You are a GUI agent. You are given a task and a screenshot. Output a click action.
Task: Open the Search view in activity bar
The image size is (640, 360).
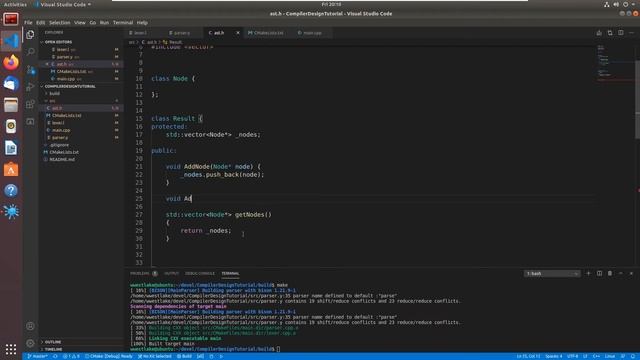[30, 51]
